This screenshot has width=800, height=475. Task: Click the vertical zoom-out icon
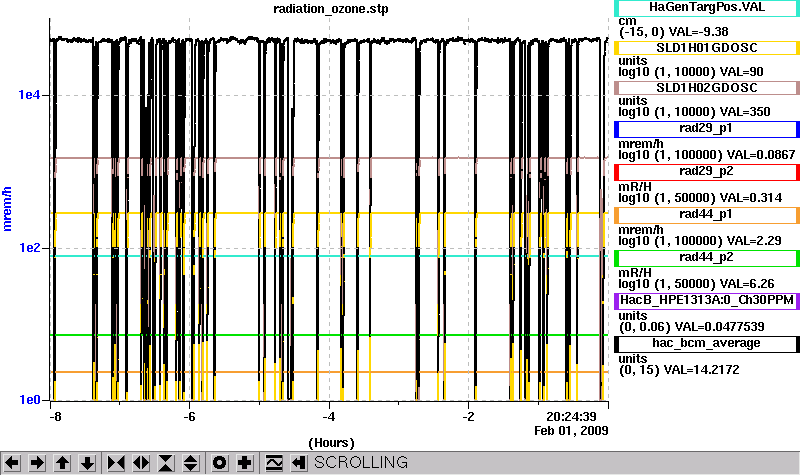191,463
